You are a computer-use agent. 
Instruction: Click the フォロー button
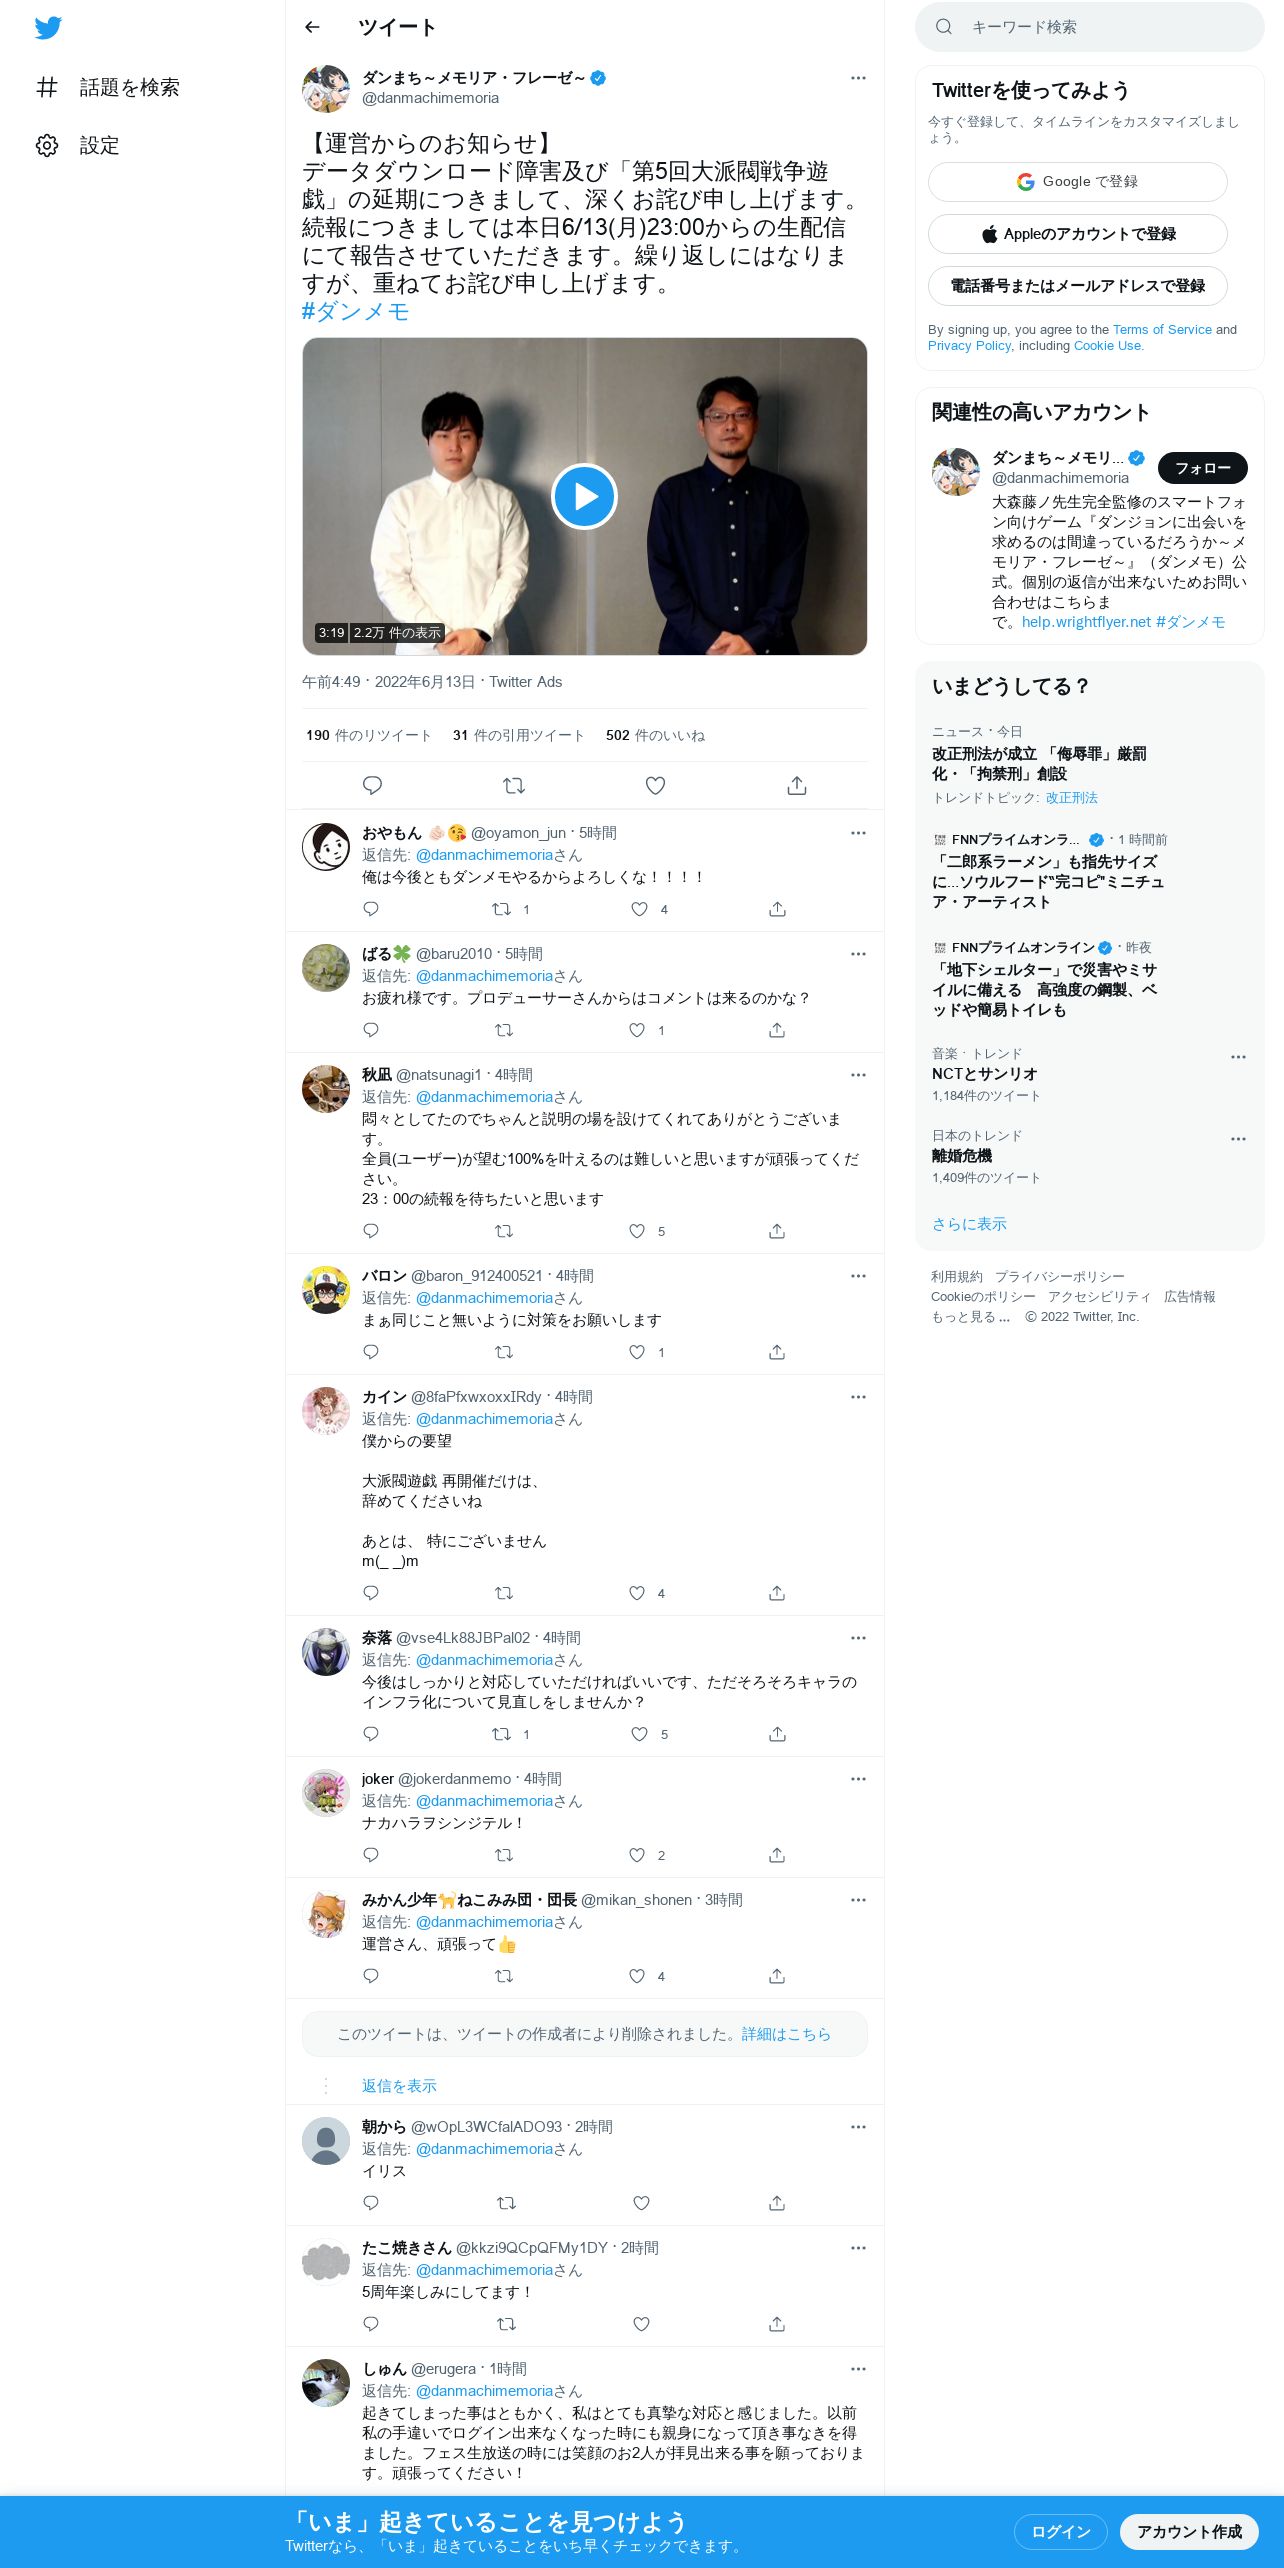tap(1202, 468)
